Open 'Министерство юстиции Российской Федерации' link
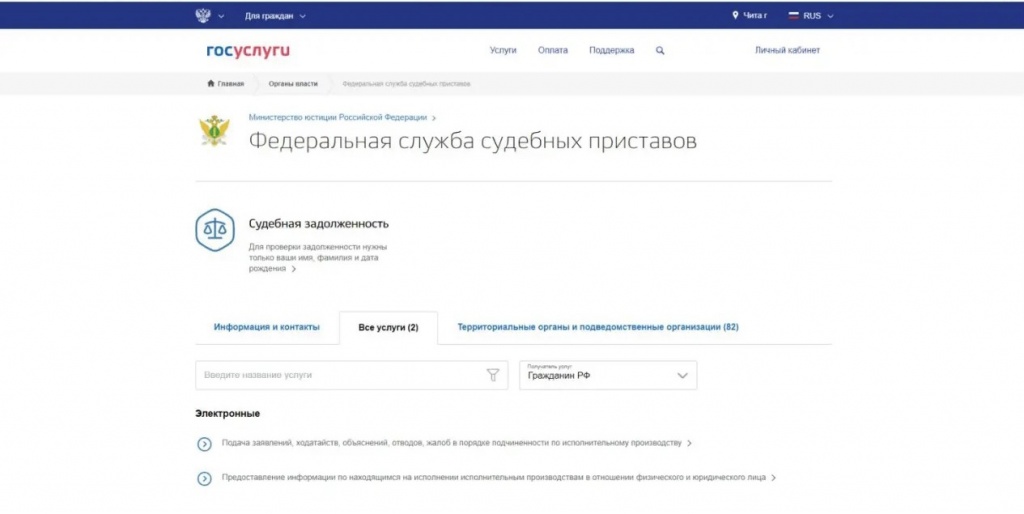The image size is (1024, 514). click(x=338, y=118)
